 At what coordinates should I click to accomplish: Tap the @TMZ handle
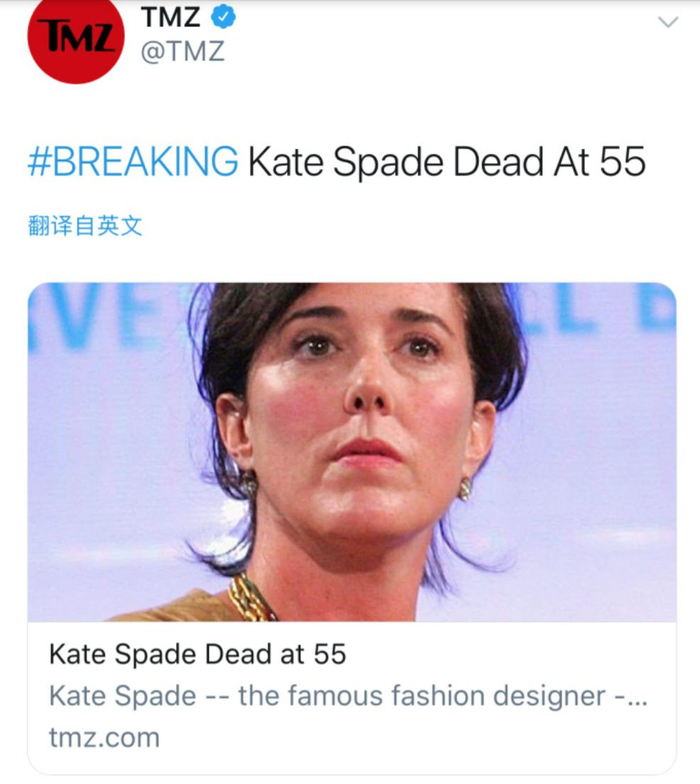tap(183, 52)
